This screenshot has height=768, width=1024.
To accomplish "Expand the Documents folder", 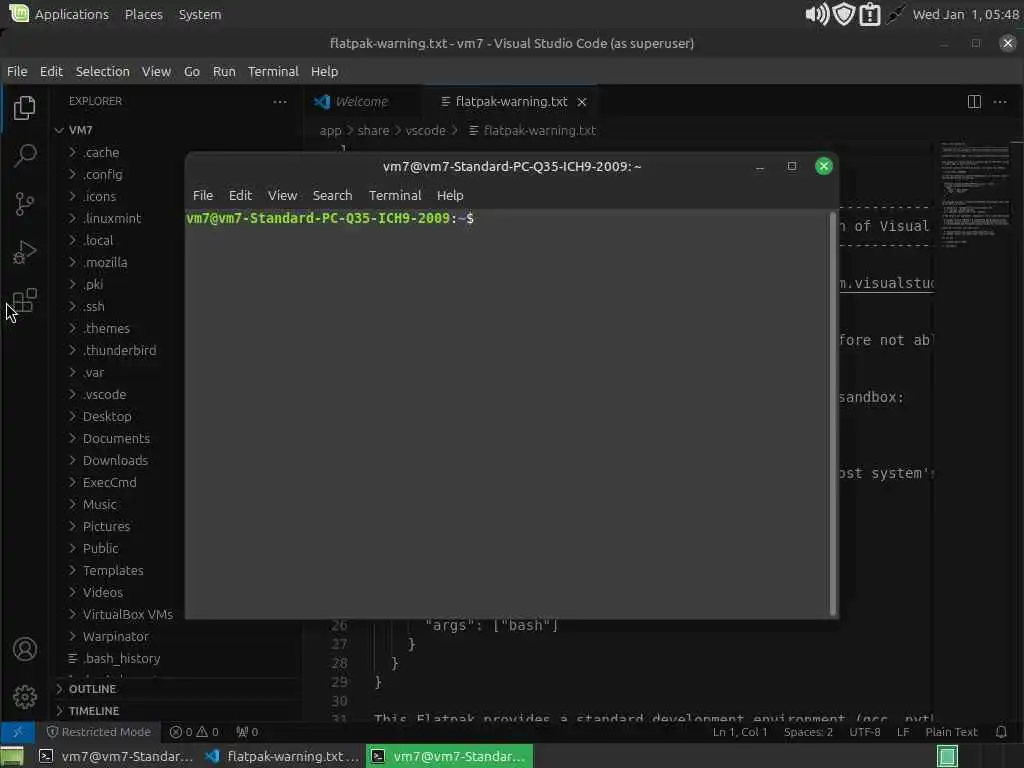I will point(116,438).
